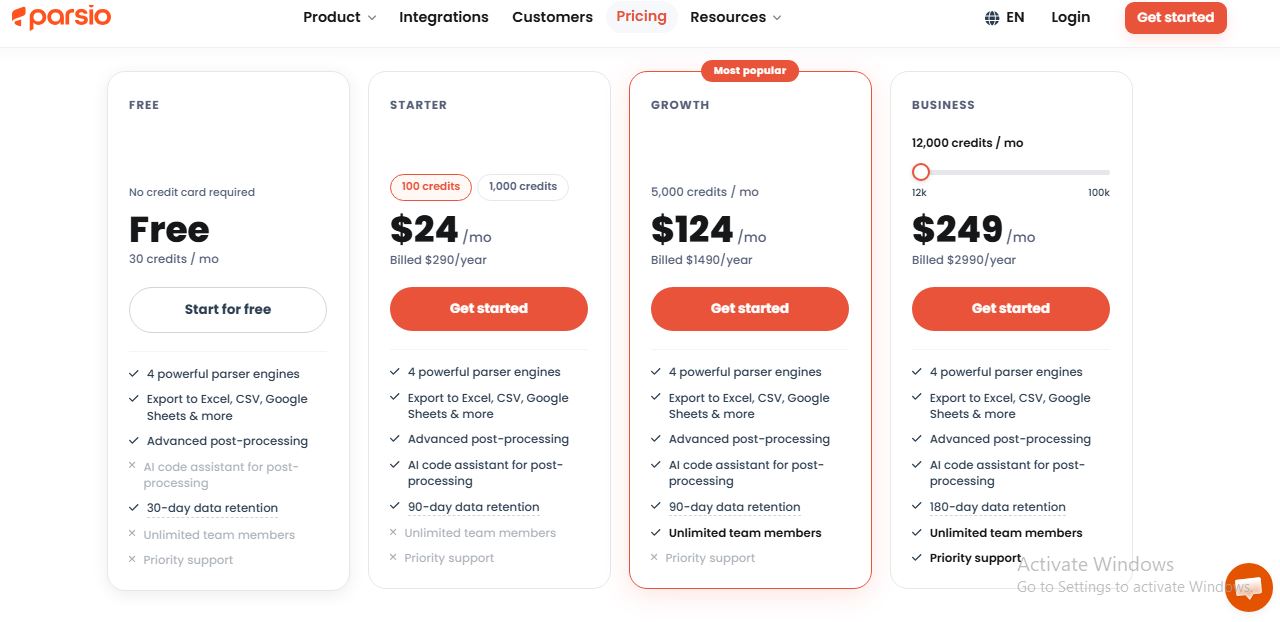Go to the Integrations page
This screenshot has height=622, width=1280.
tap(444, 17)
